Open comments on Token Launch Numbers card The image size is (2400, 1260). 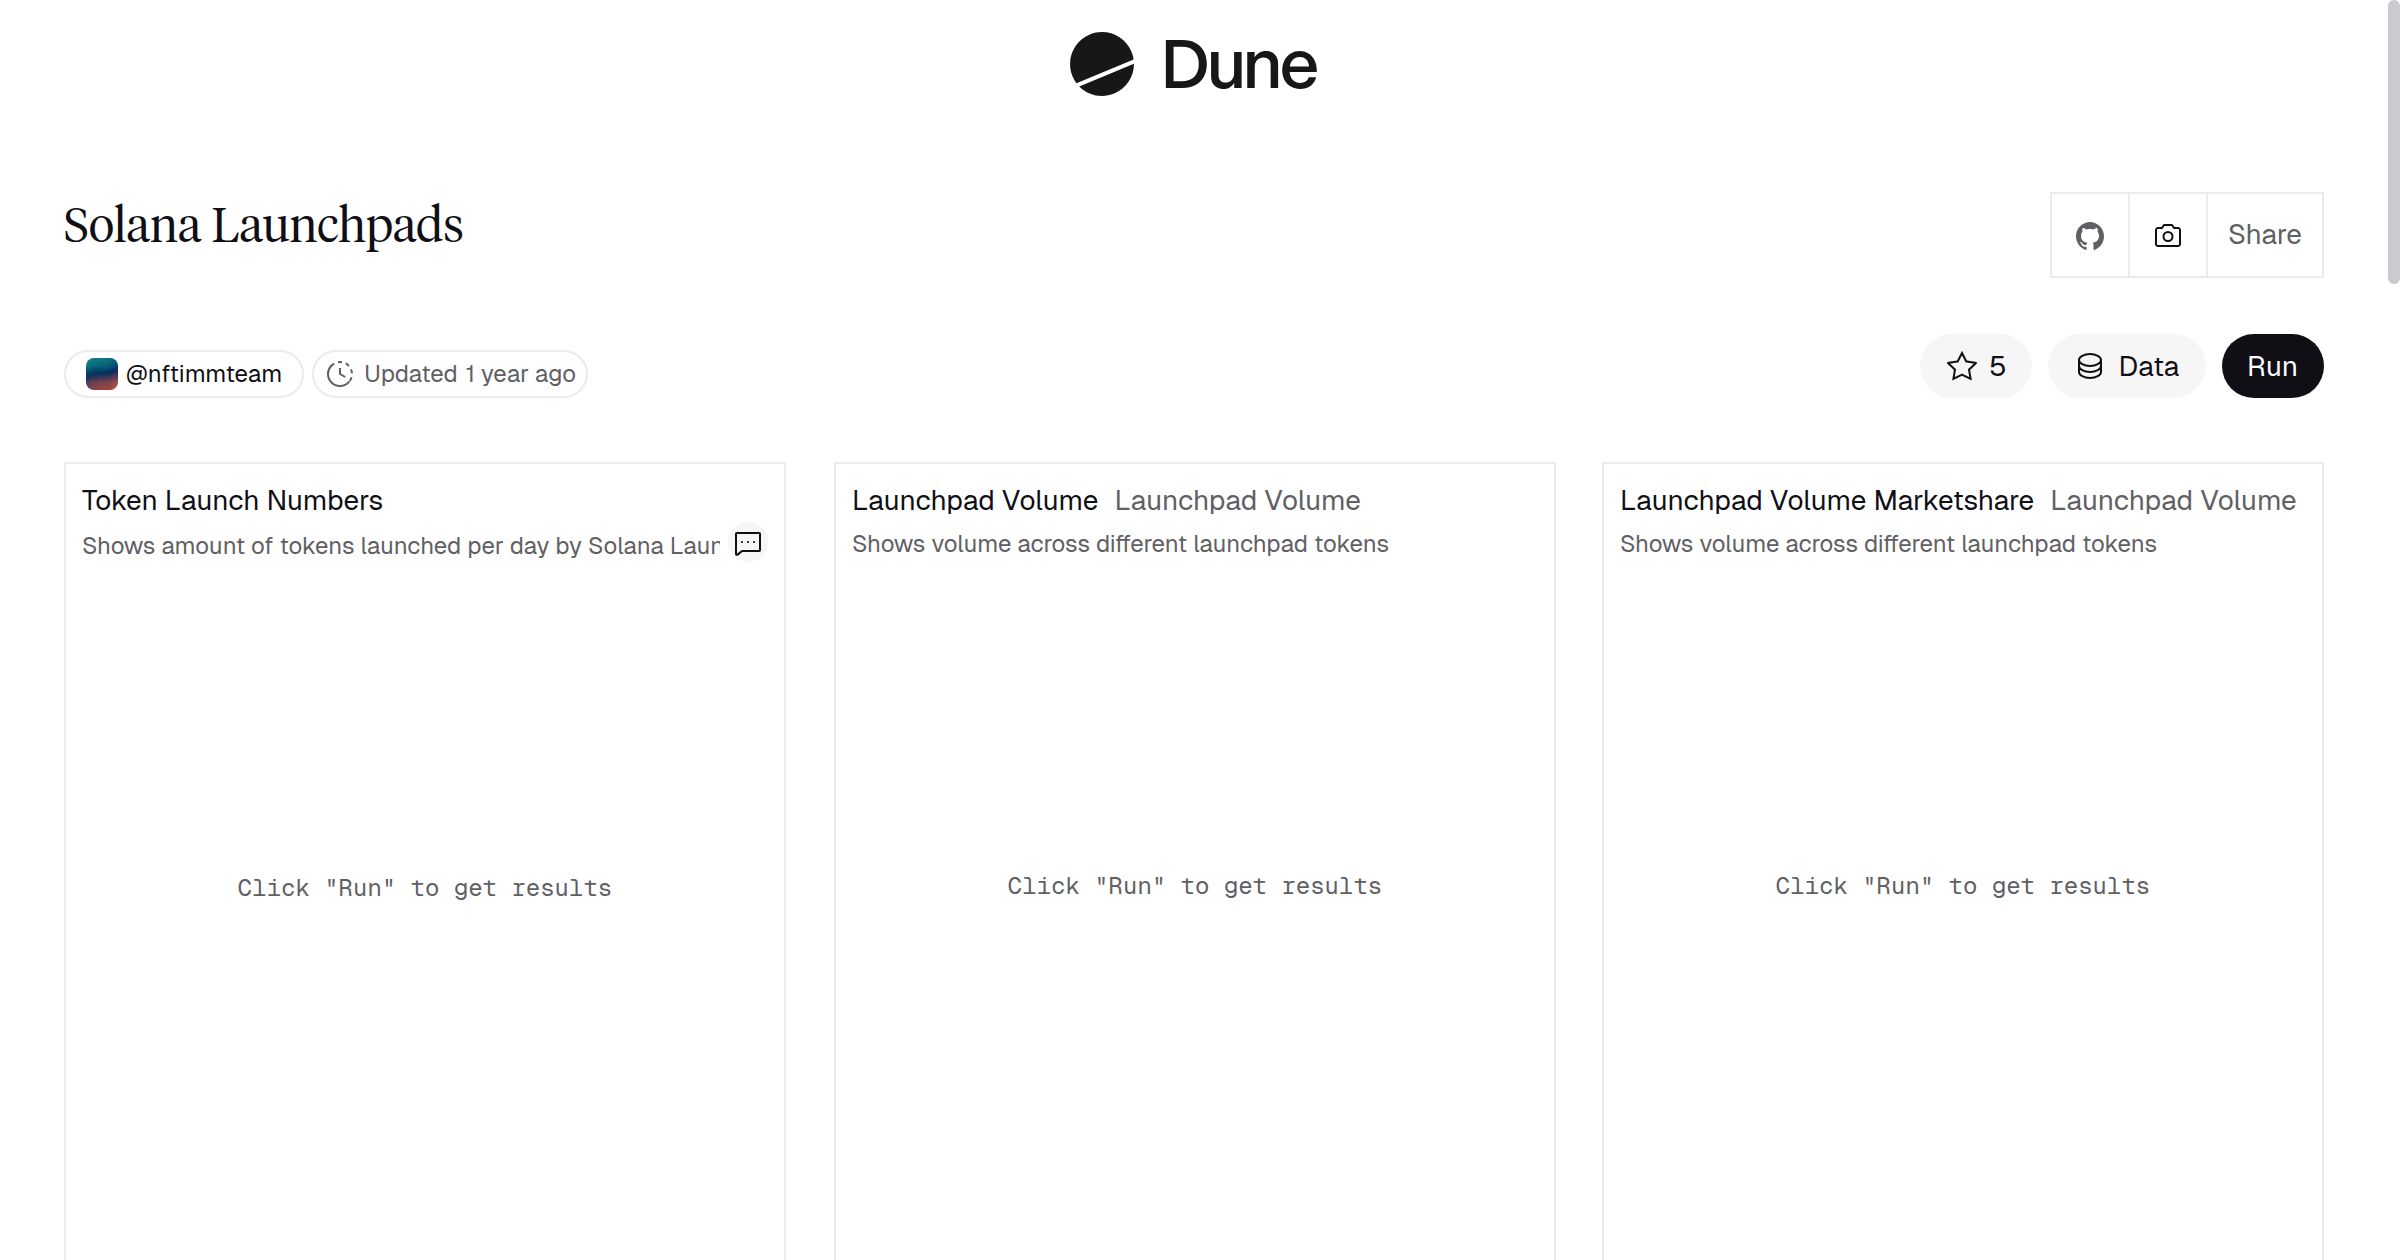[x=748, y=544]
